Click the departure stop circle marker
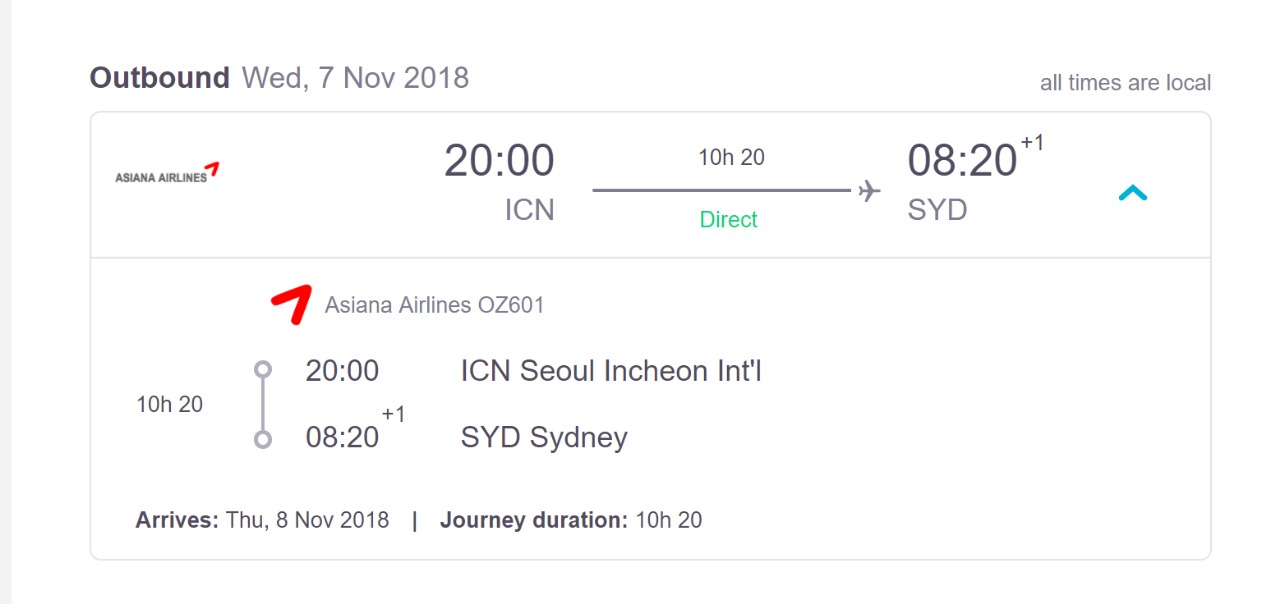This screenshot has width=1280, height=604. (263, 370)
